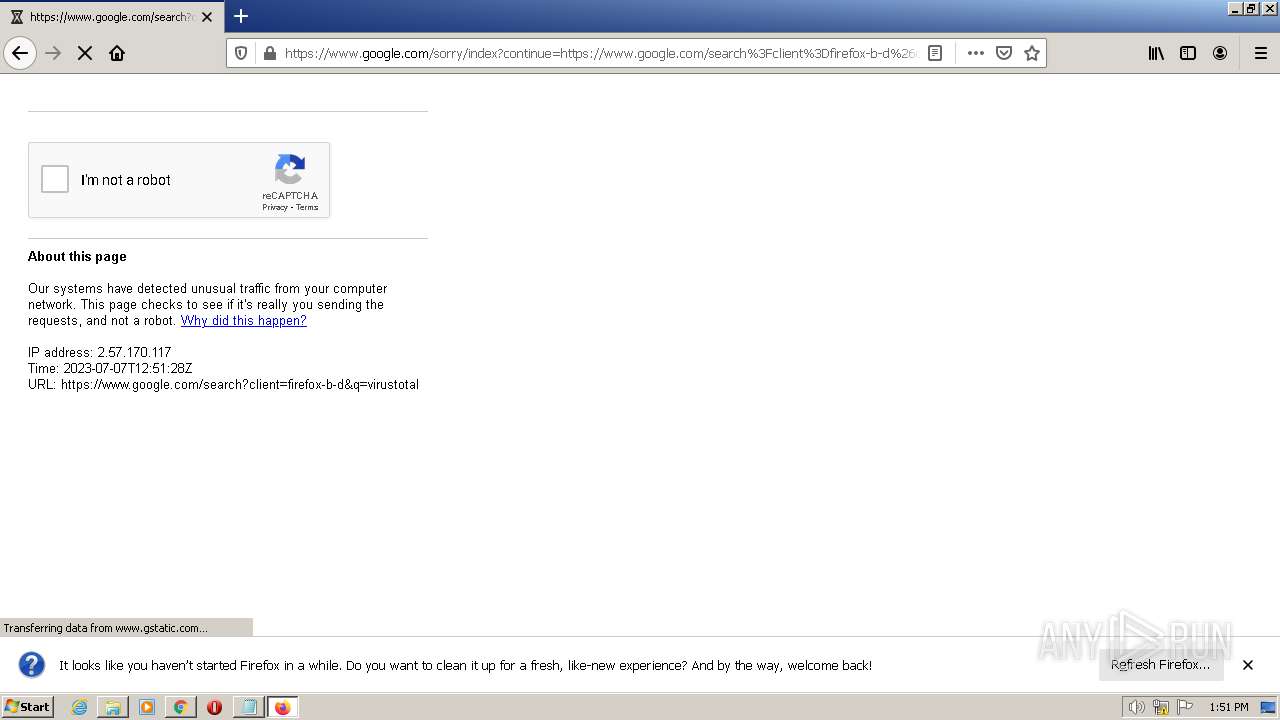
Task: Select the Google search tab
Action: click(x=112, y=17)
